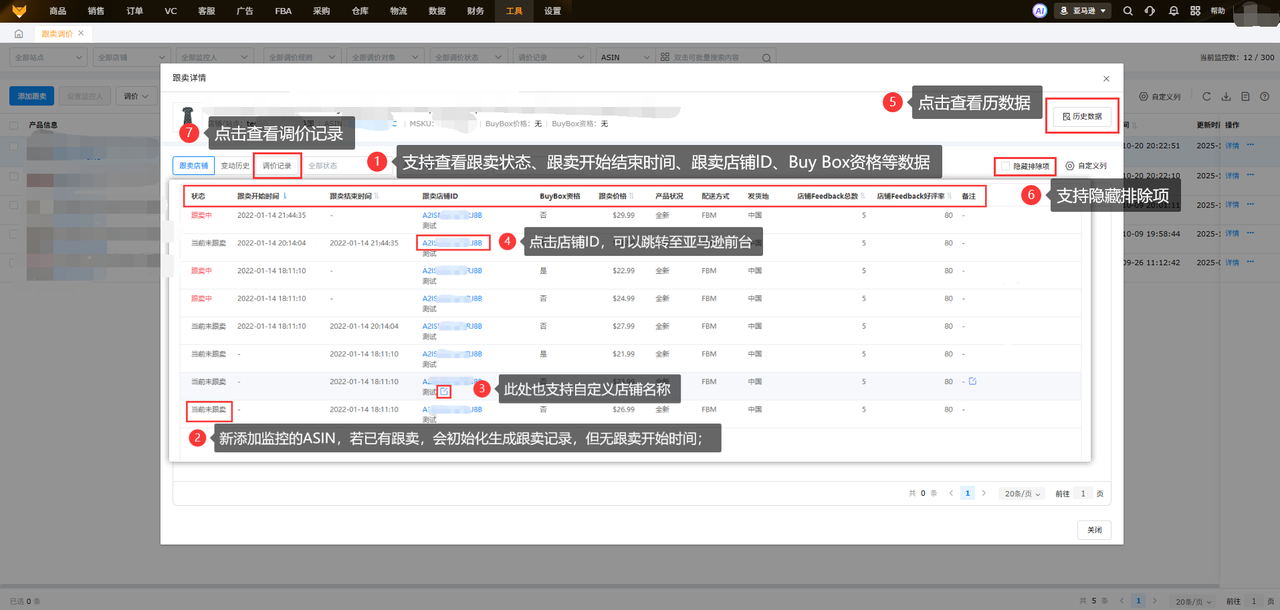
Task: Open shop ID link in the $22.99 row
Action: click(x=453, y=270)
